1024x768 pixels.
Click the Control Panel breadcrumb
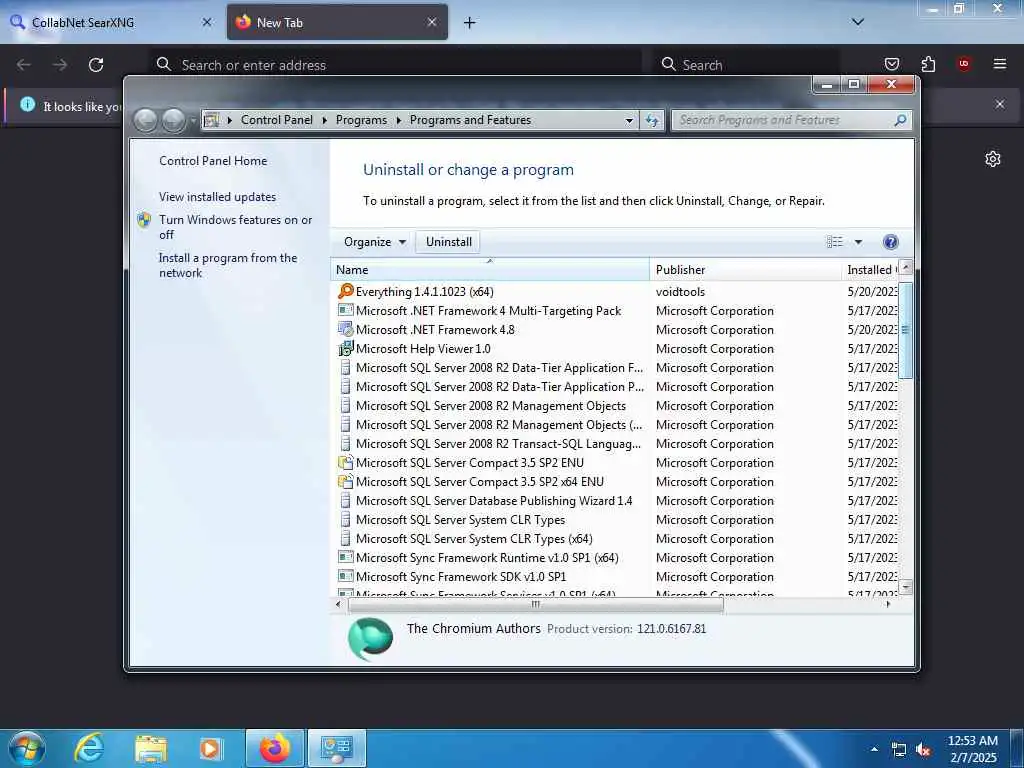(x=276, y=120)
